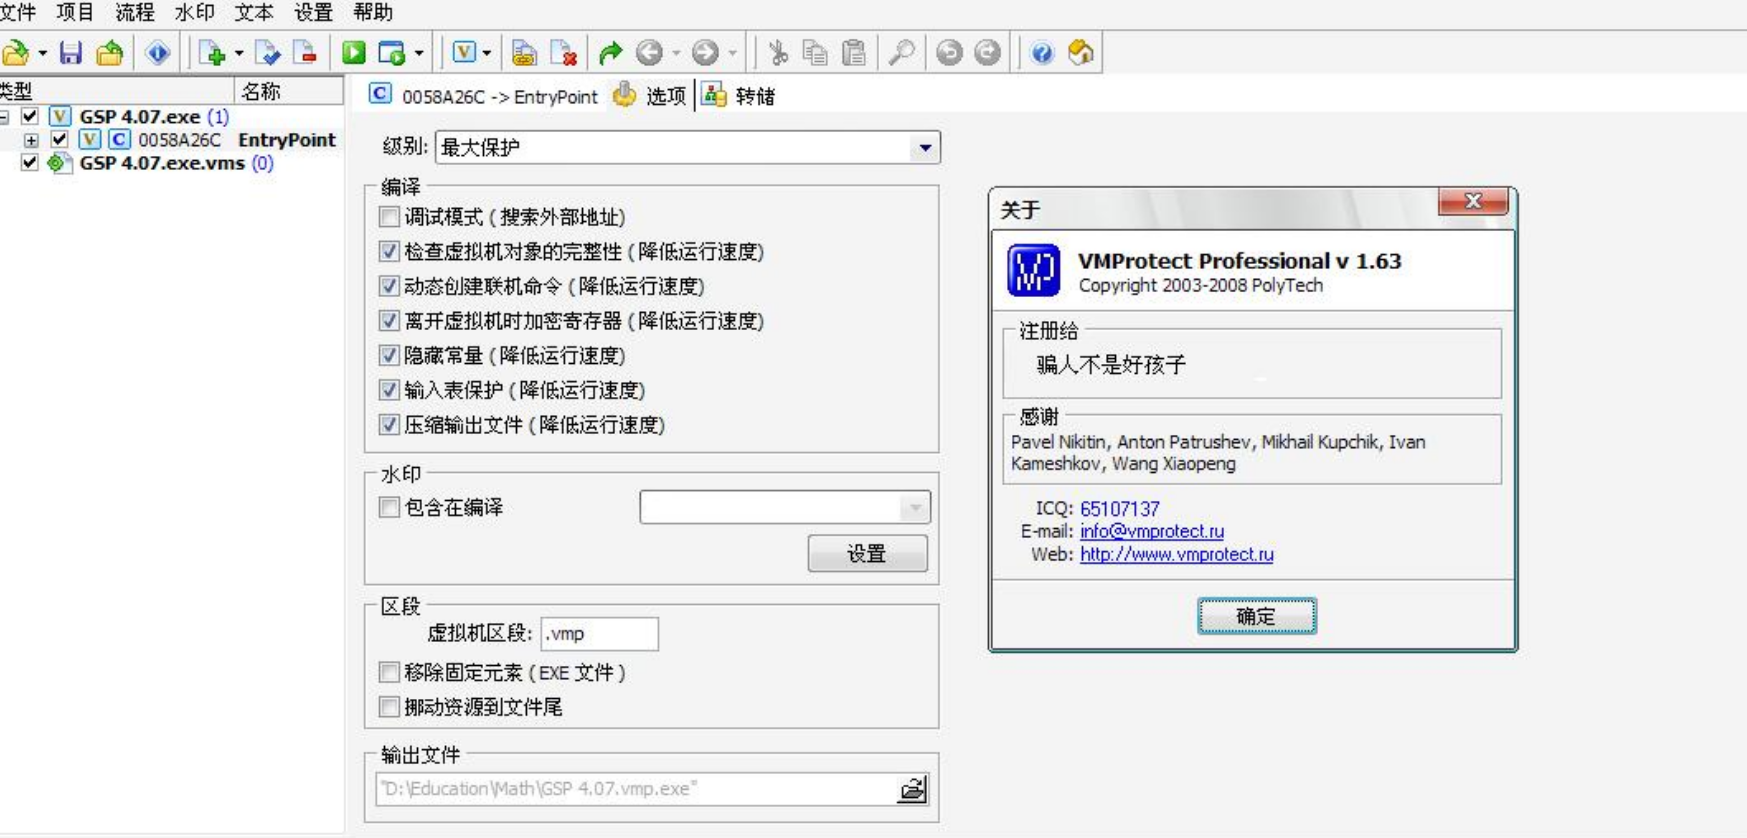Click the document with red X icon
Image resolution: width=1747 pixels, height=838 pixels.
(x=564, y=53)
